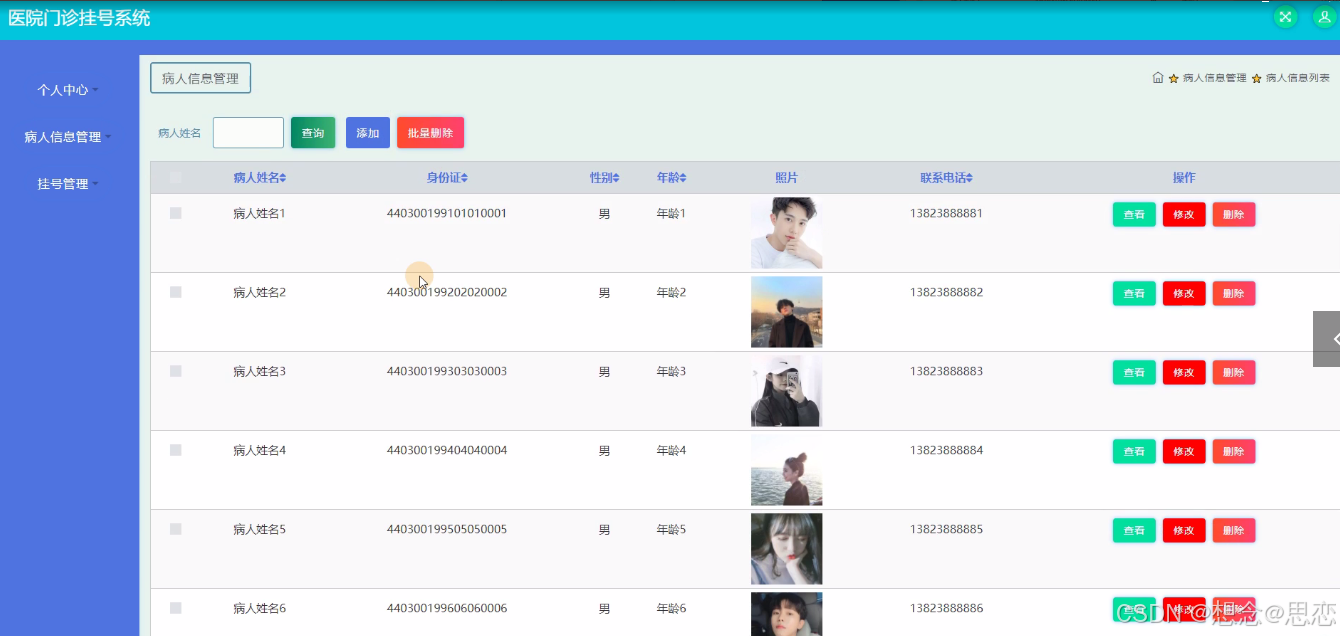Click the 添加 button

coord(368,133)
